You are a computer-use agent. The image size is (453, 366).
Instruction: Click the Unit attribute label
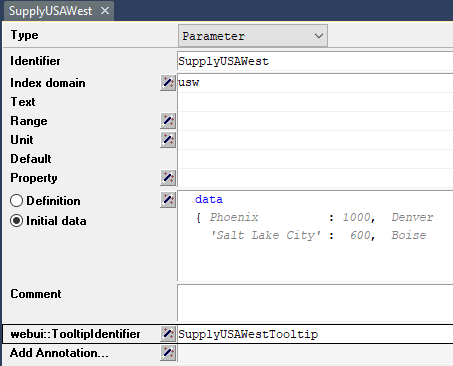[22, 140]
